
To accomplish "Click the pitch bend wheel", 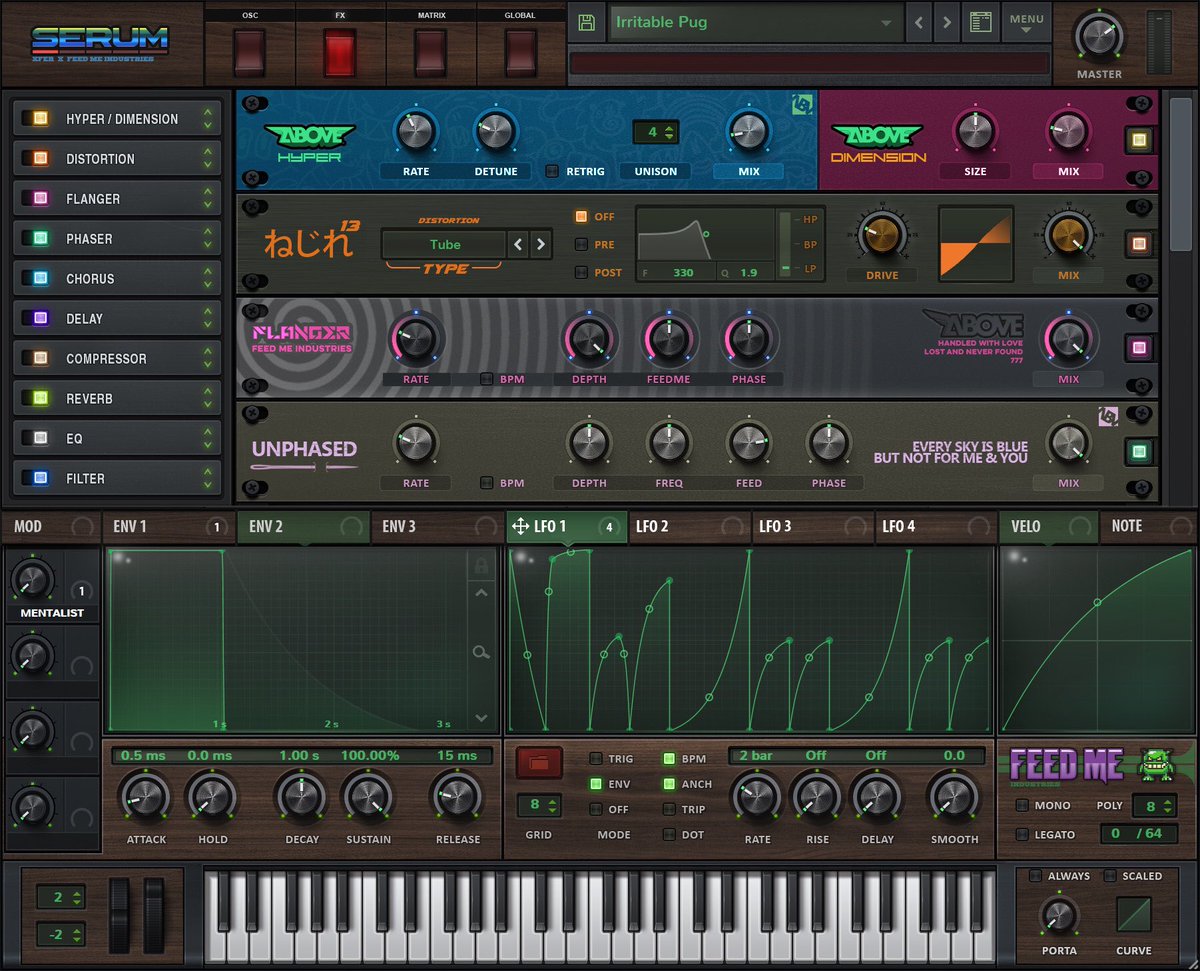I will pyautogui.click(x=120, y=915).
